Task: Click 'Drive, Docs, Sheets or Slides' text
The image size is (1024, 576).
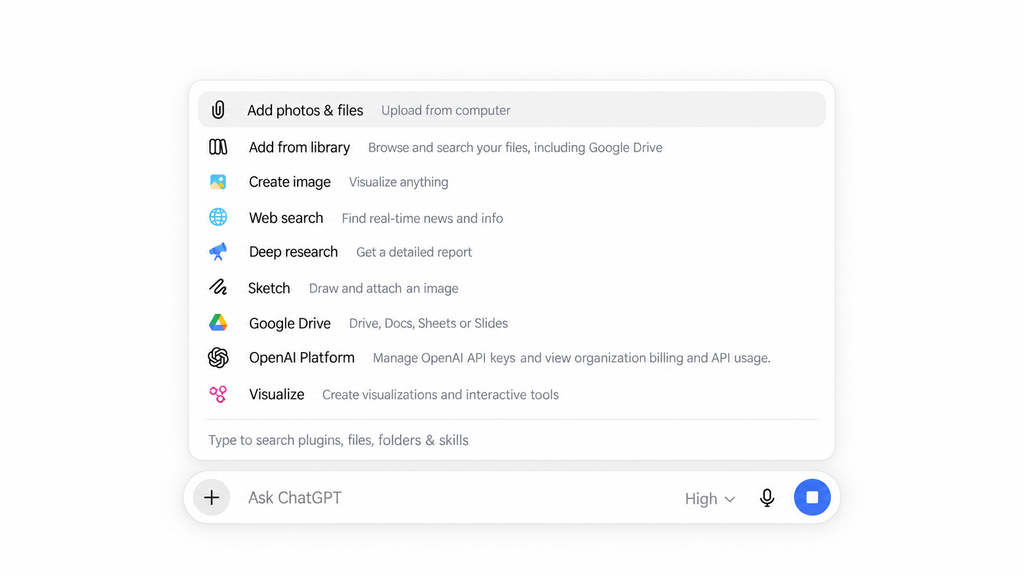Action: coord(428,323)
